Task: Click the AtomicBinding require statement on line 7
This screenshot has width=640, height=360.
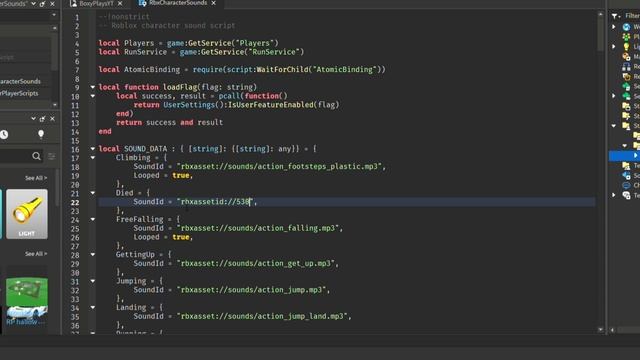Action: (242, 69)
